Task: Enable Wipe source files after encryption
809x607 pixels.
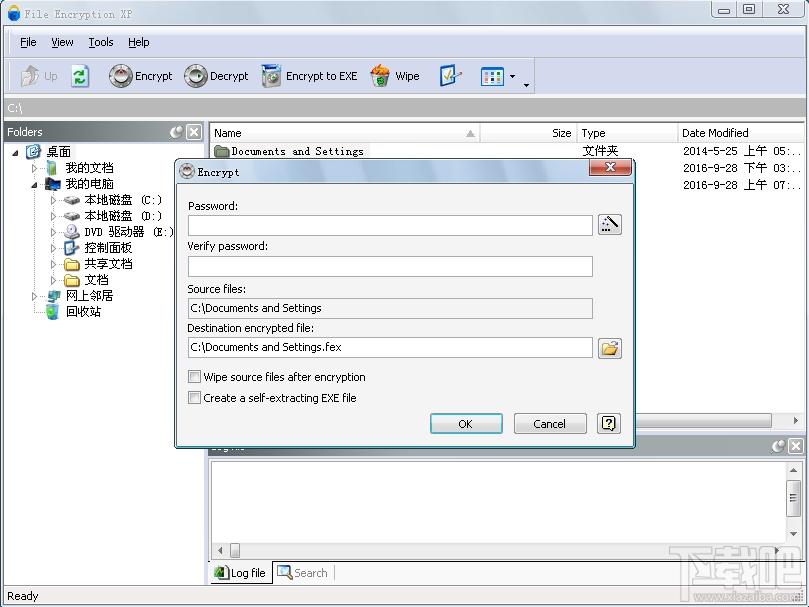Action: (x=195, y=377)
